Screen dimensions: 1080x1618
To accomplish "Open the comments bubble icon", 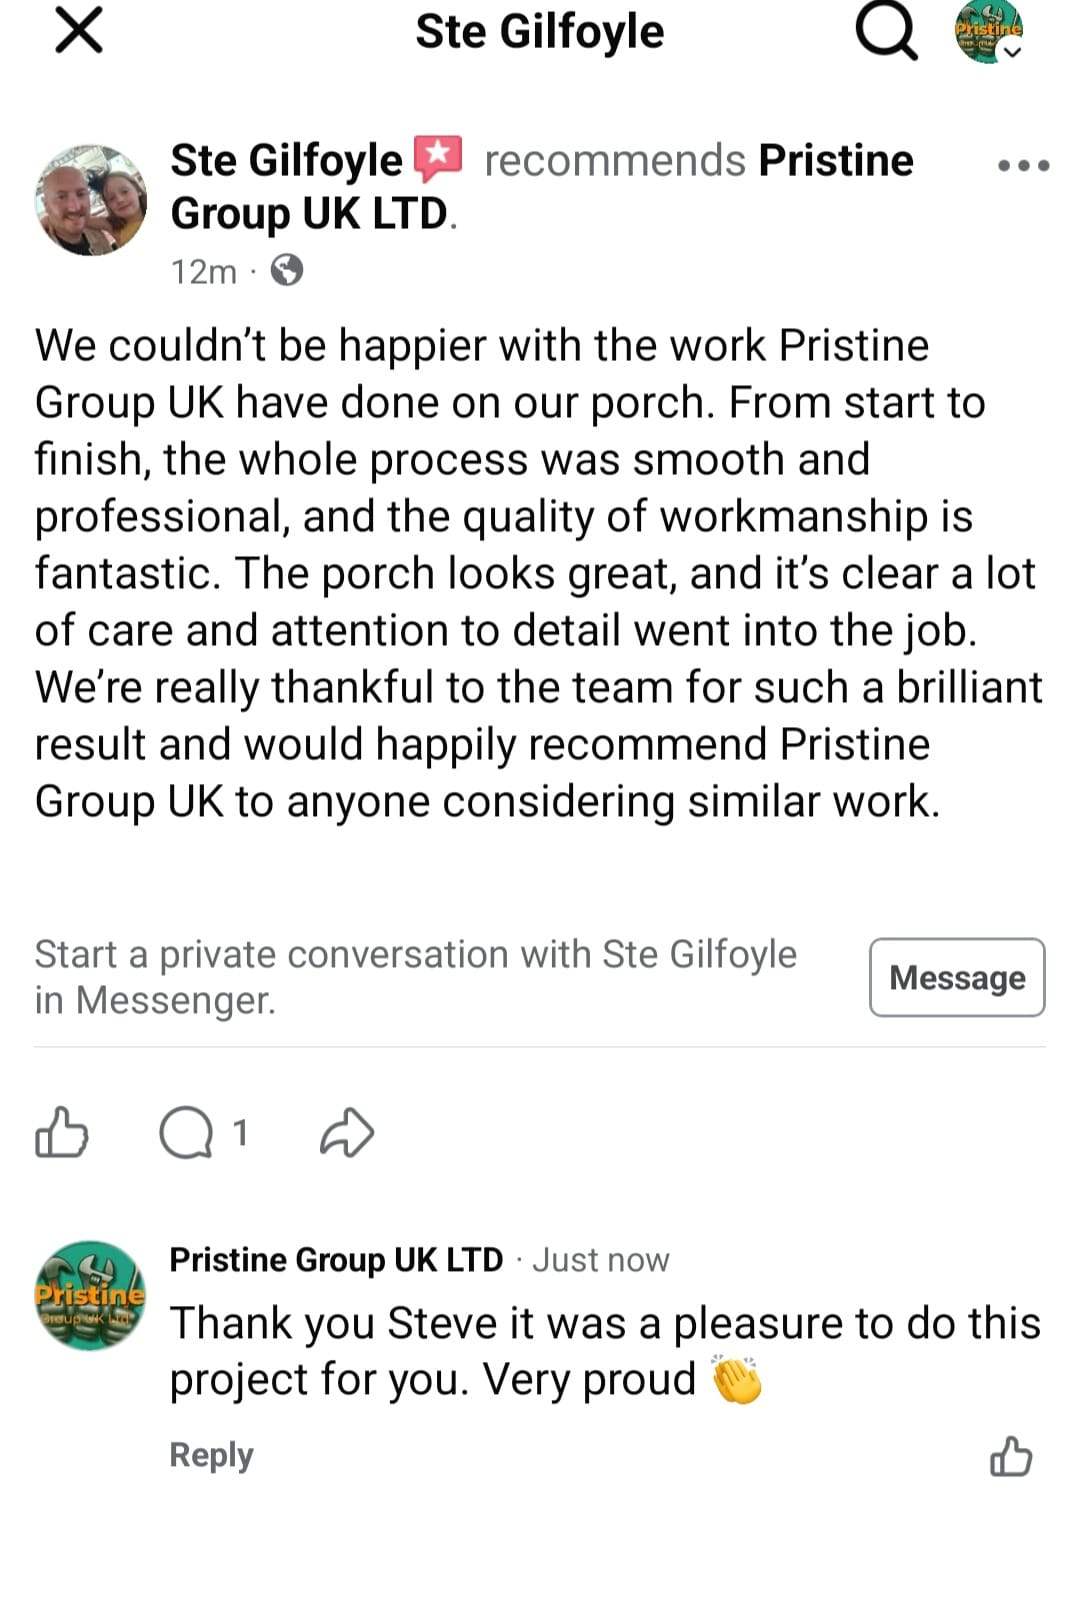I will pyautogui.click(x=187, y=1134).
